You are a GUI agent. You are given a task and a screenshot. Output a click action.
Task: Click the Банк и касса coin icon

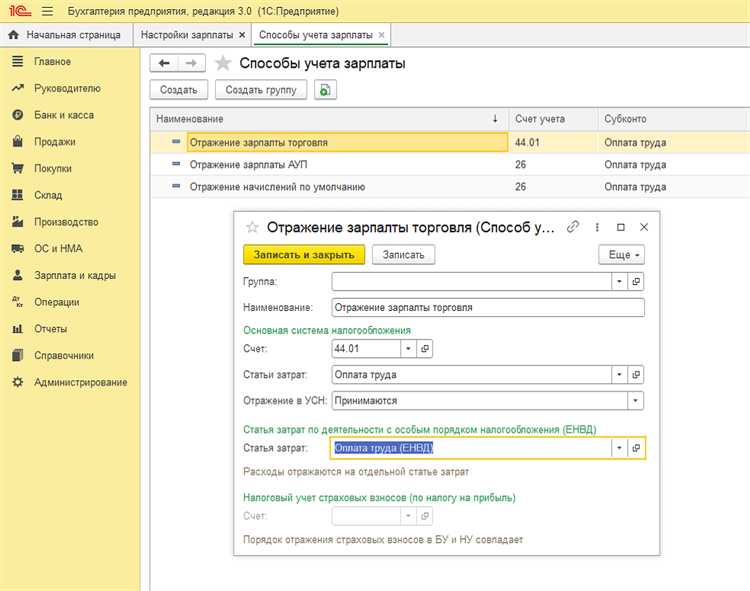[x=18, y=115]
